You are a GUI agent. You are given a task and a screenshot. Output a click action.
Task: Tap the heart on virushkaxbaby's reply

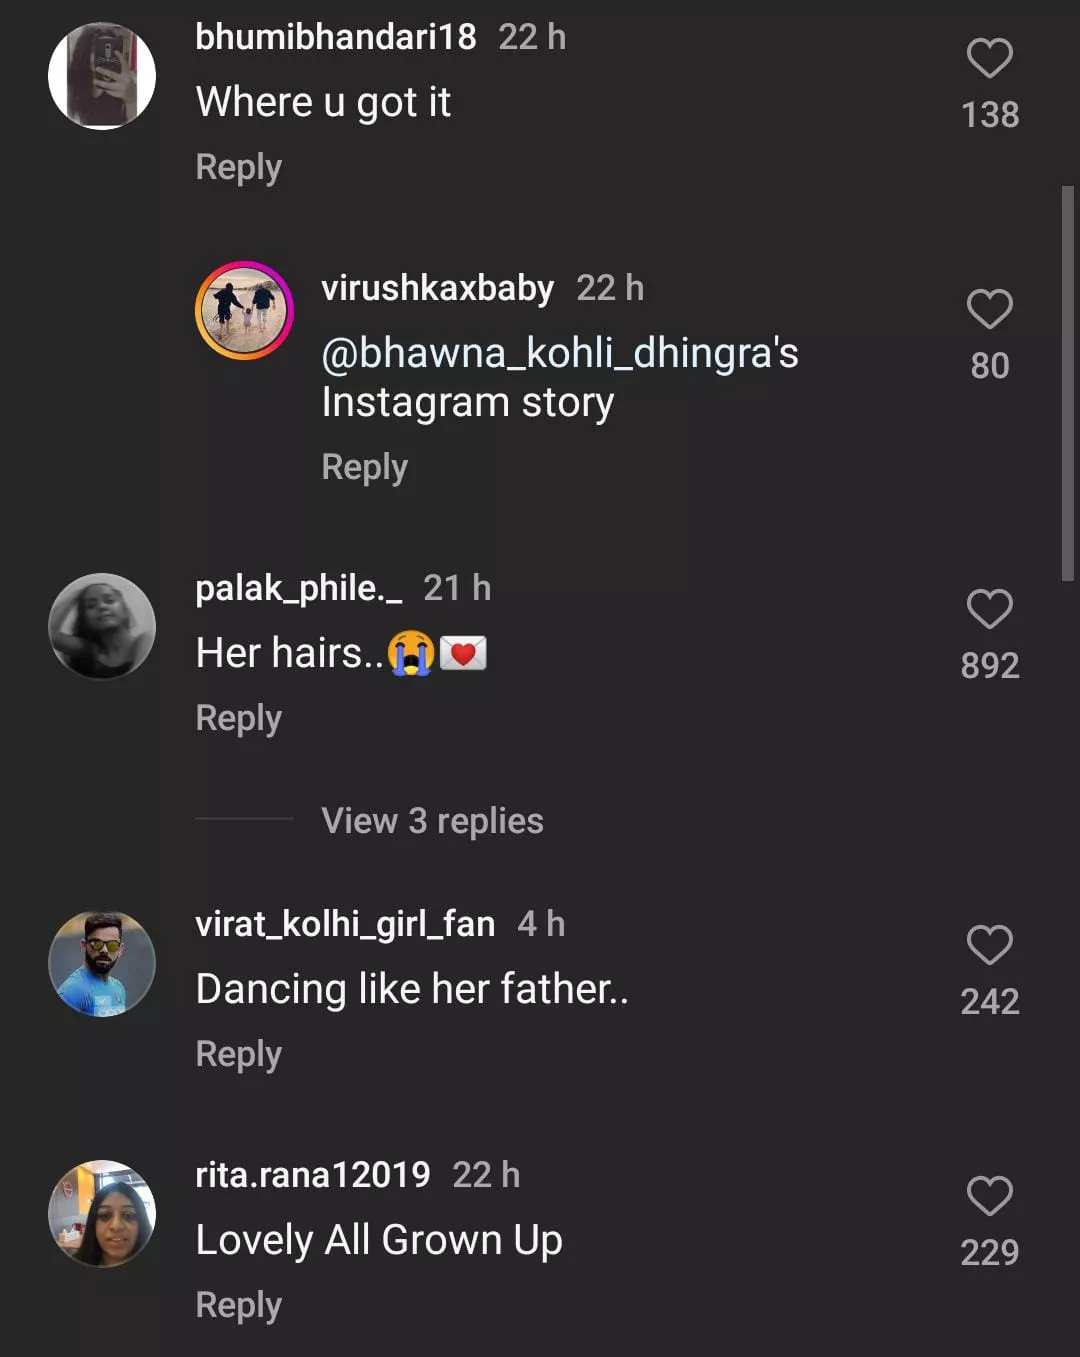click(x=989, y=310)
